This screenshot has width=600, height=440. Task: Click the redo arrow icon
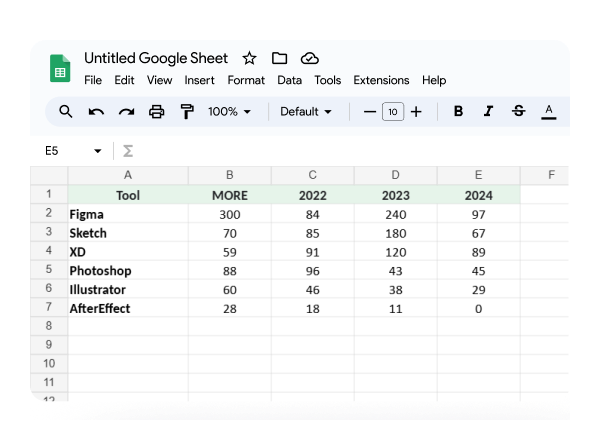[x=126, y=112]
